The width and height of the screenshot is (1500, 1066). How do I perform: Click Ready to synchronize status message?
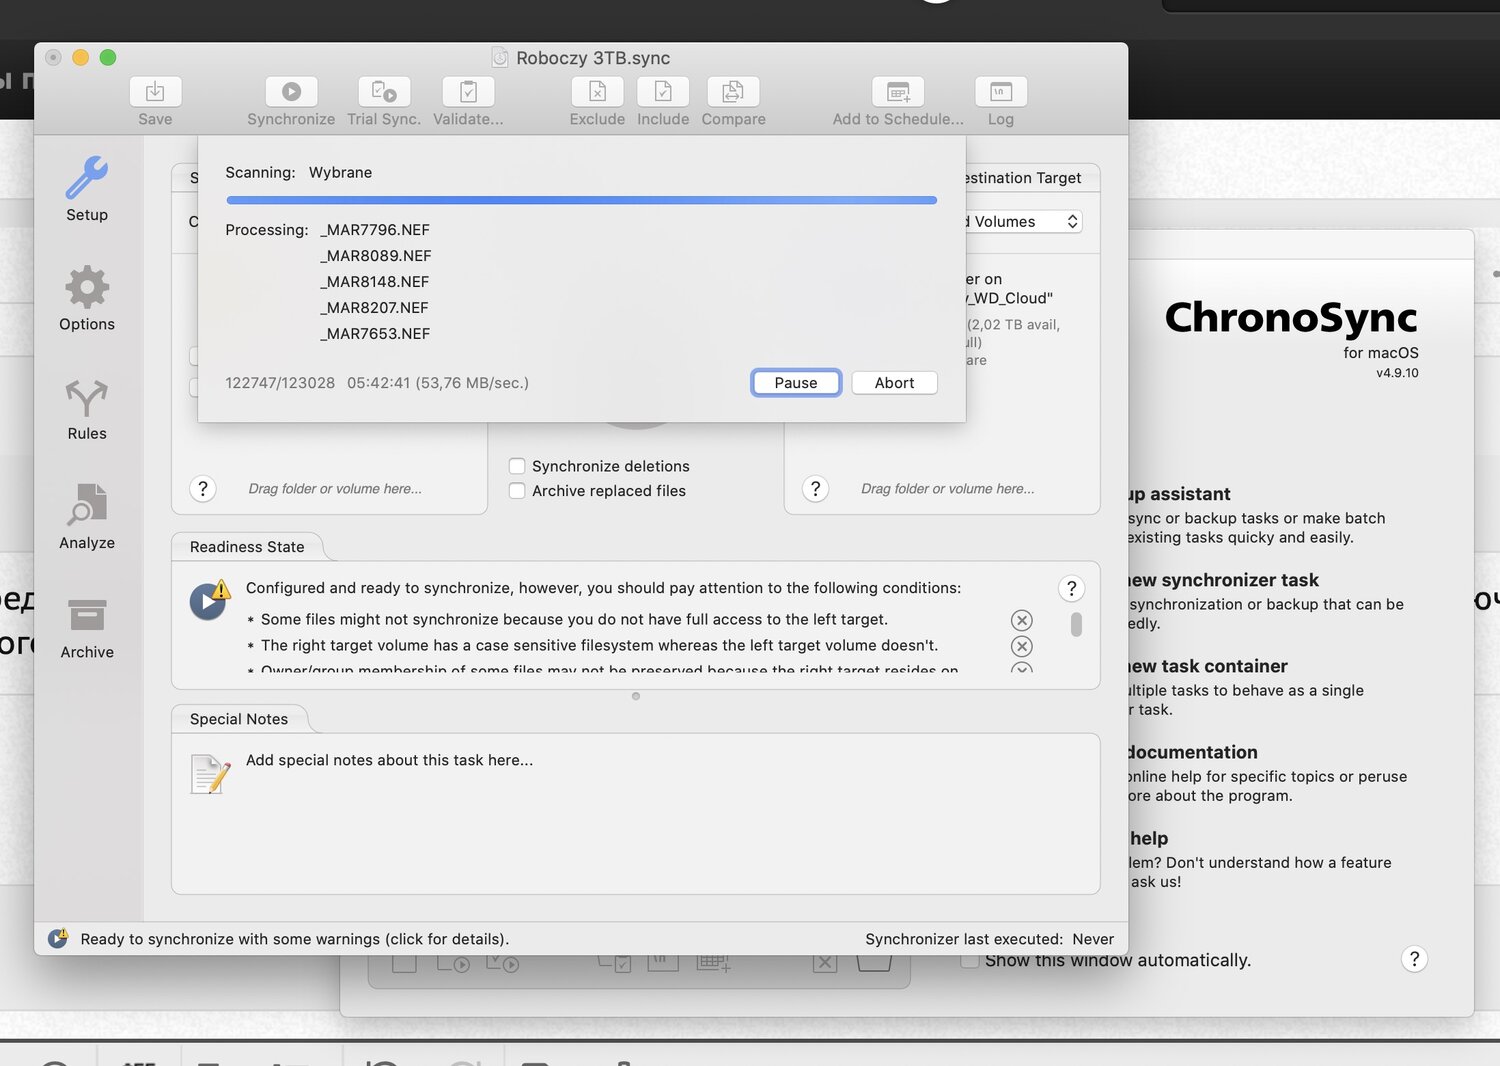click(x=295, y=939)
